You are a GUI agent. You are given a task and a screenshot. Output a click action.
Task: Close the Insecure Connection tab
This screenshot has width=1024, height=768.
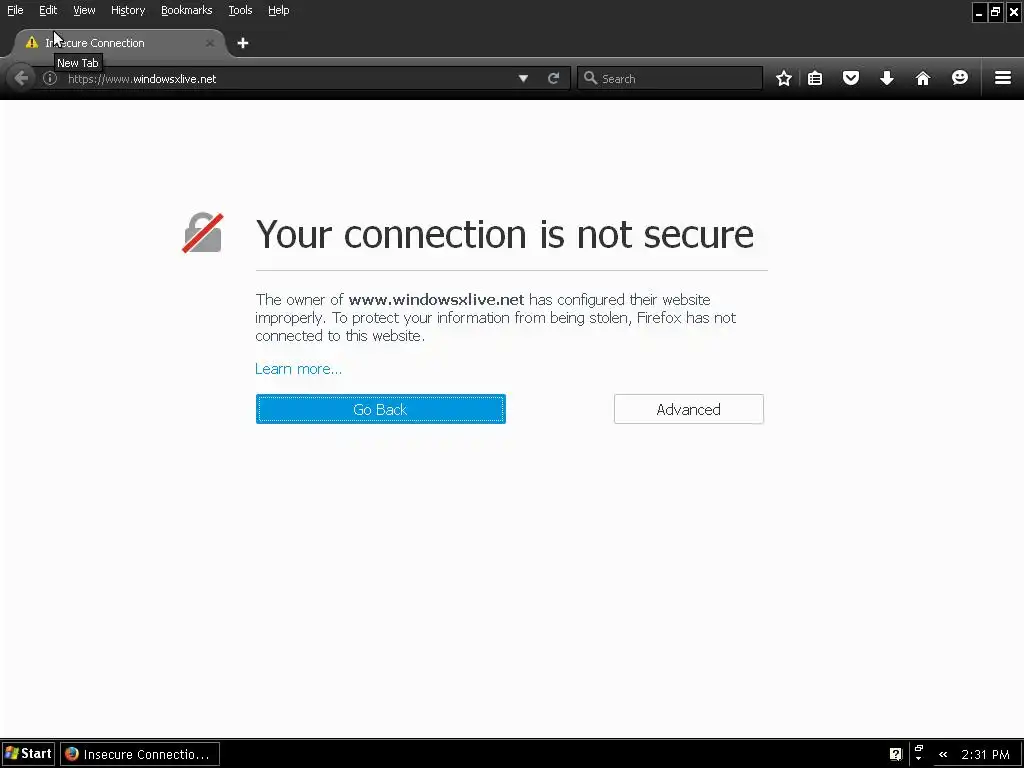click(210, 43)
